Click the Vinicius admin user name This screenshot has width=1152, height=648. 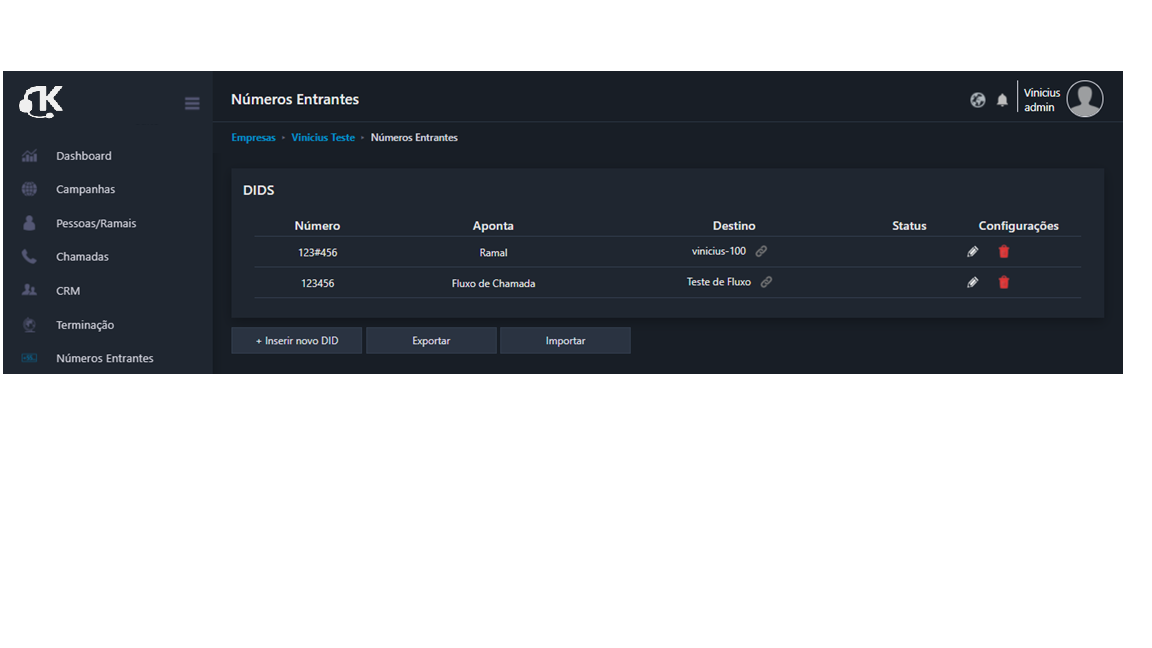coord(1042,100)
